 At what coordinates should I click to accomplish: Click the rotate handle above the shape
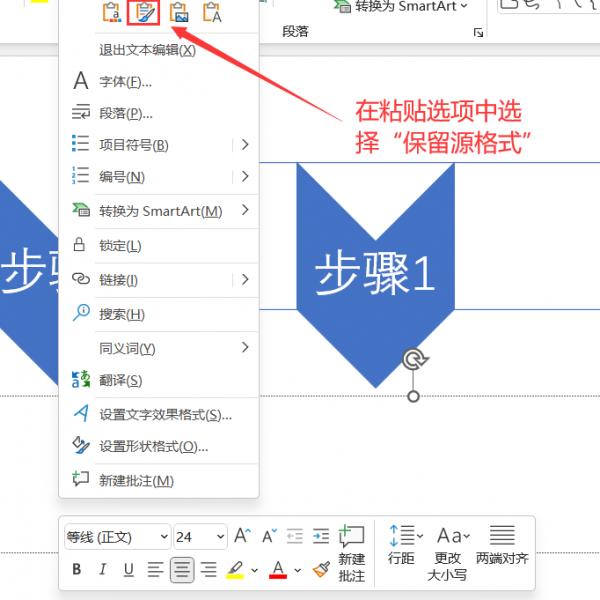(x=415, y=360)
